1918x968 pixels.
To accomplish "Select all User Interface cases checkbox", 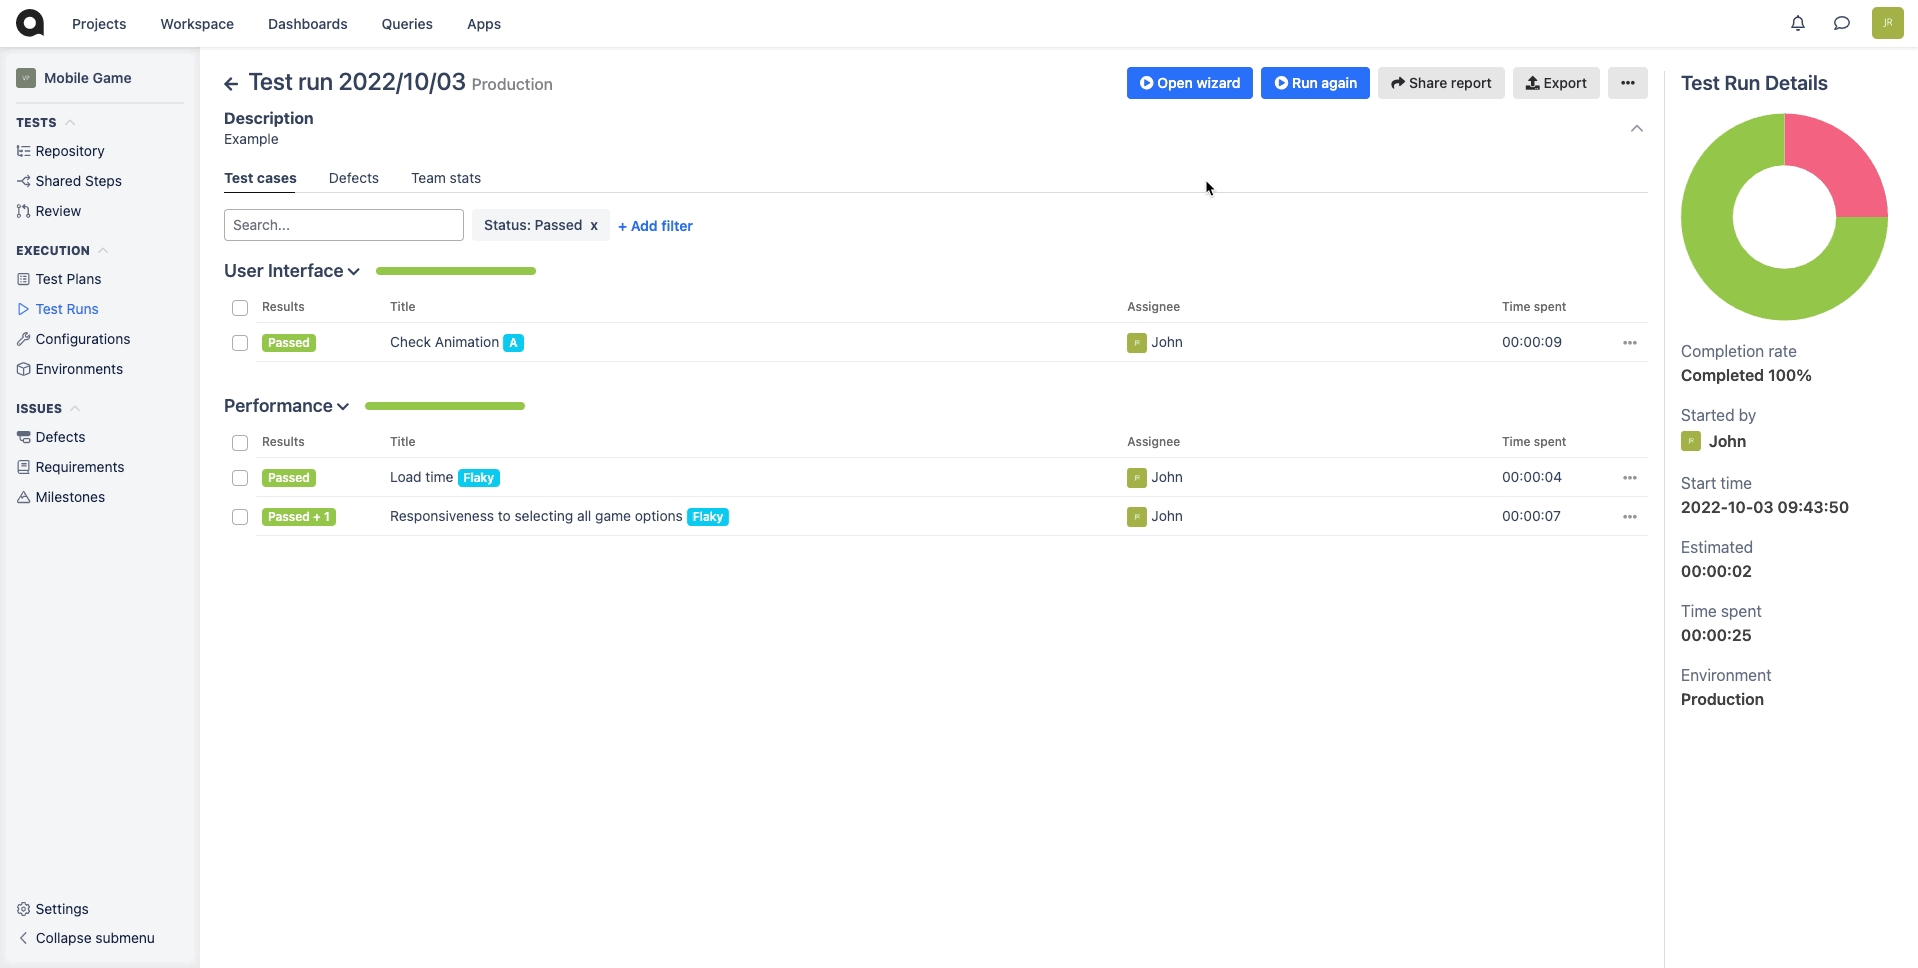I will pos(240,308).
